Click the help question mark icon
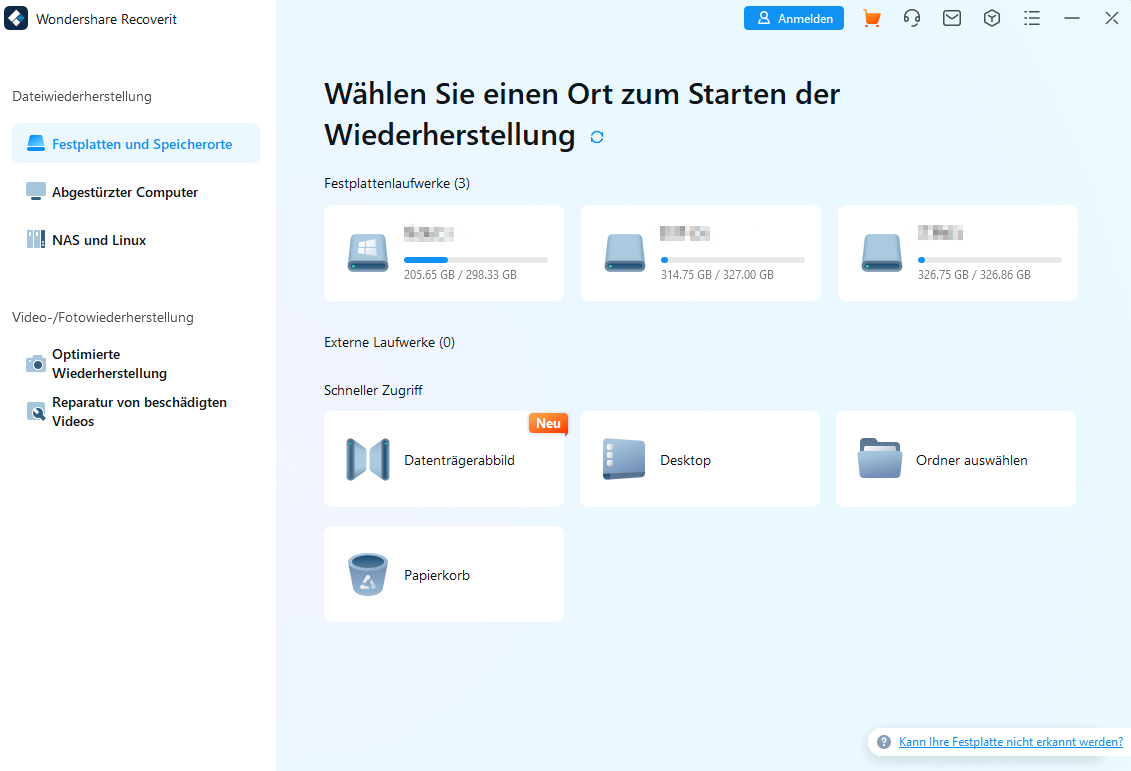This screenshot has height=771, width=1131. point(884,742)
